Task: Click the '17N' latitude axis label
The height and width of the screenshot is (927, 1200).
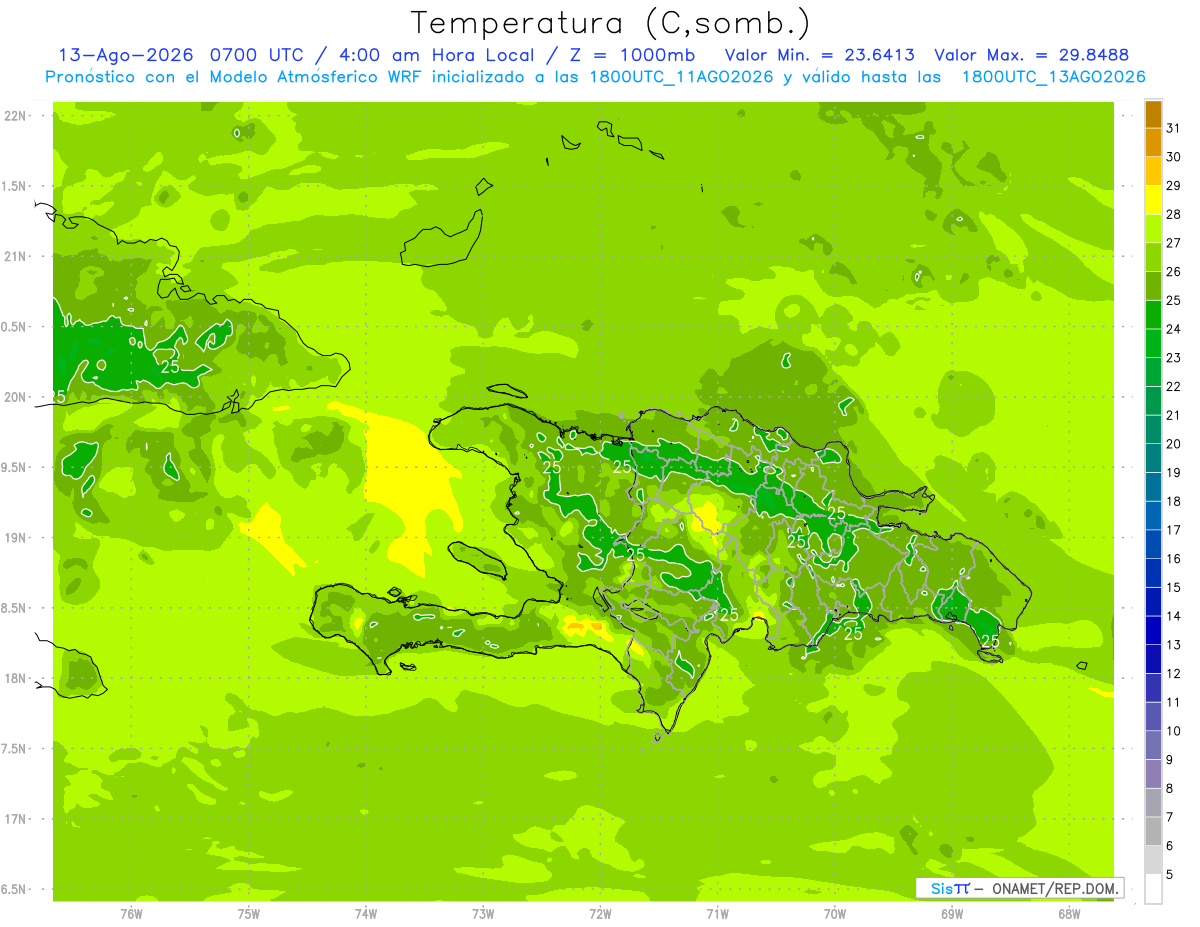Action: coord(14,818)
